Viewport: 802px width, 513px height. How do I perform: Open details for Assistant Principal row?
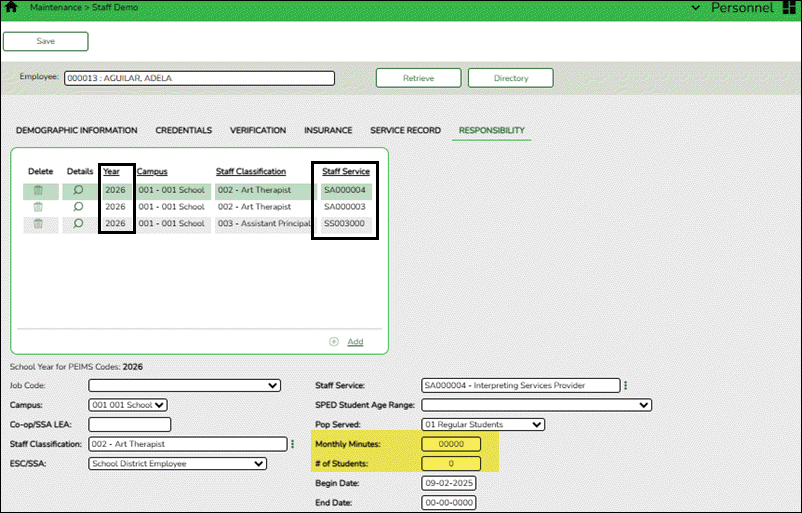click(79, 224)
